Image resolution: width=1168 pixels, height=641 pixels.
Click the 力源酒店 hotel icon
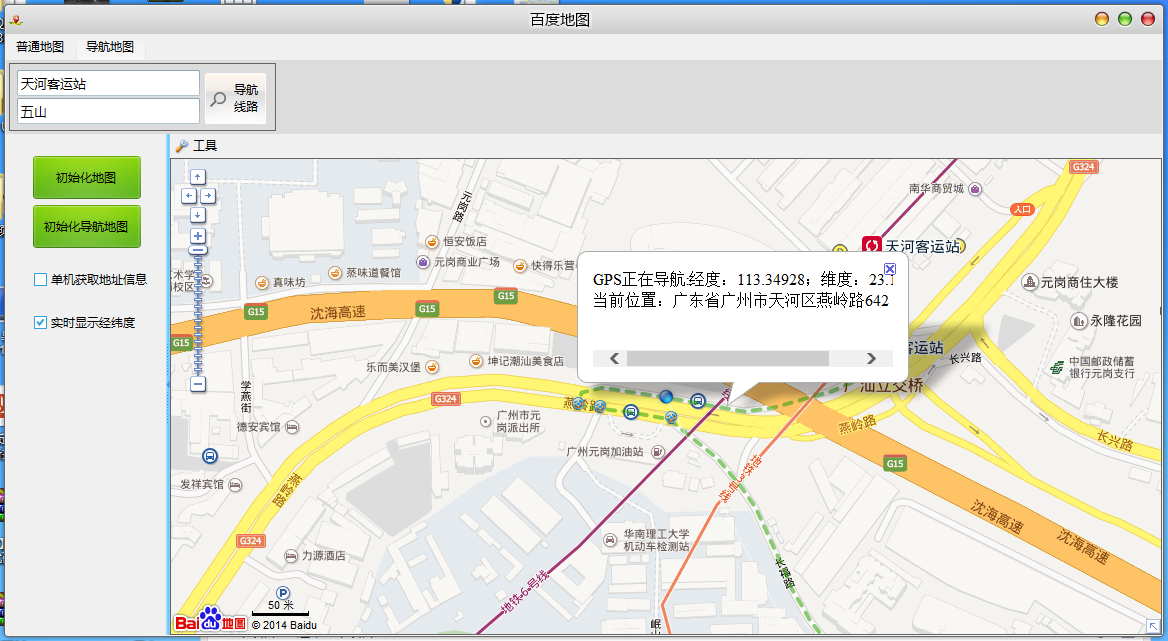(291, 556)
